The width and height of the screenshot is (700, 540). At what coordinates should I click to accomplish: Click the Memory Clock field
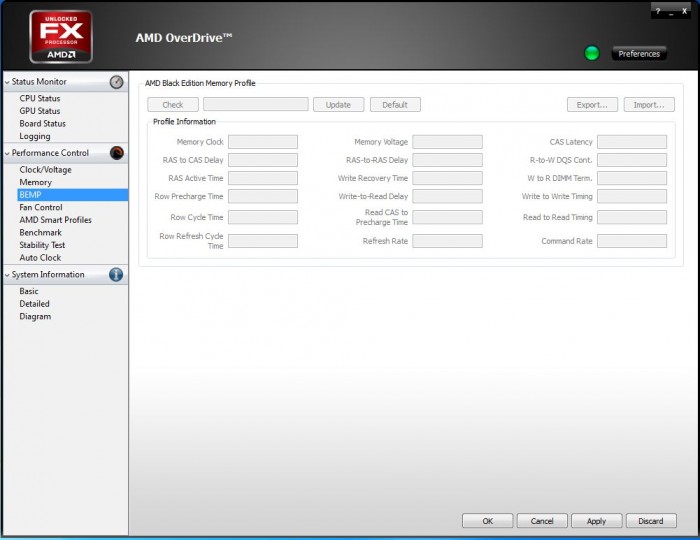point(263,142)
